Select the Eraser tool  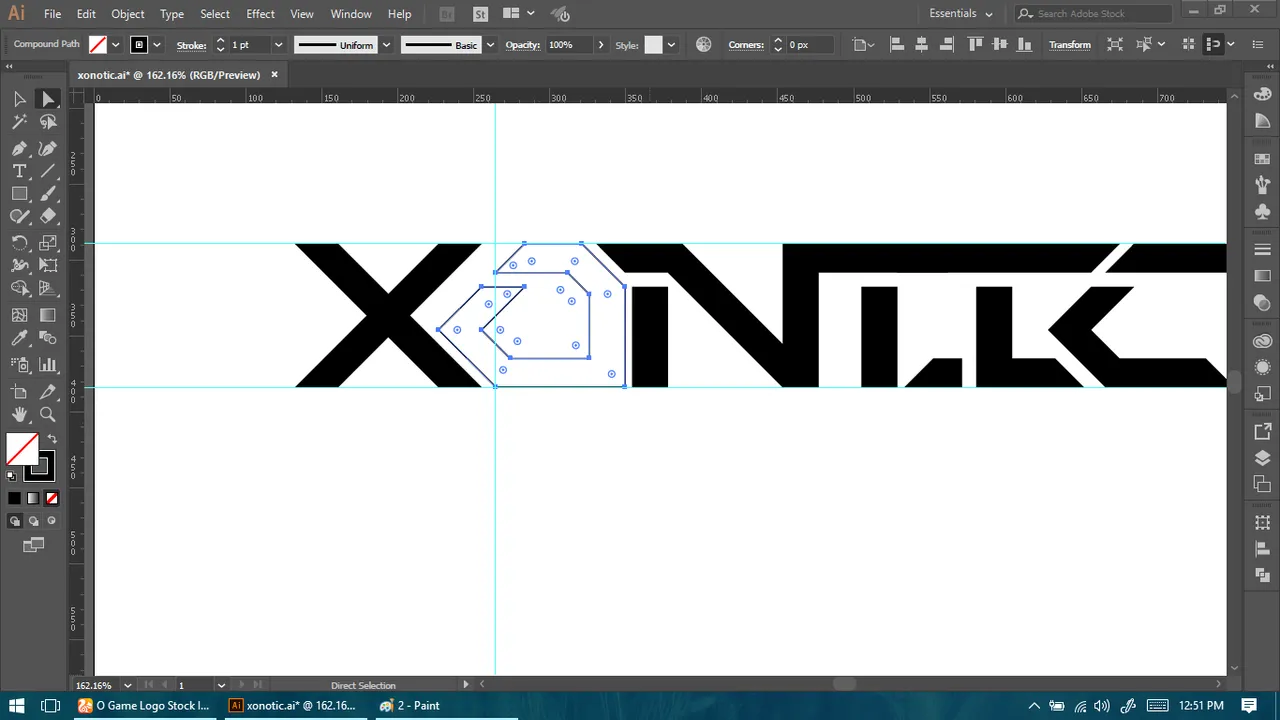pyautogui.click(x=47, y=216)
